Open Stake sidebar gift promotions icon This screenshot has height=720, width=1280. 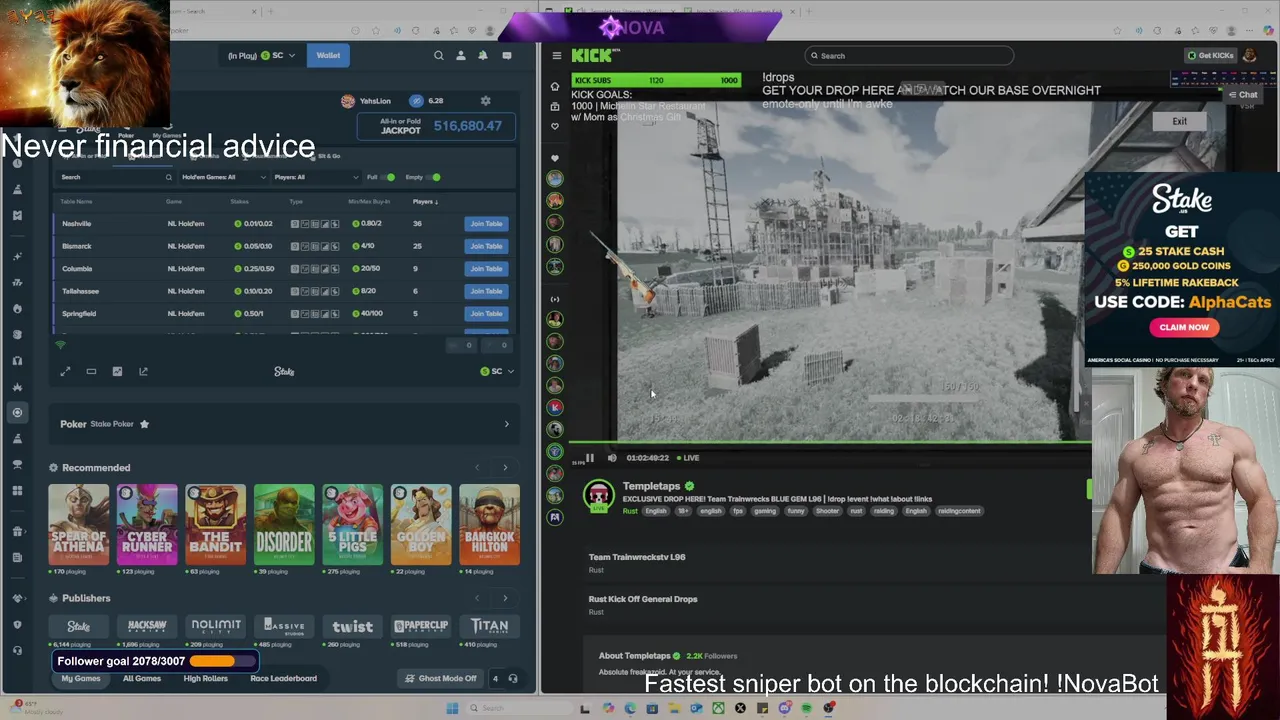point(17,531)
